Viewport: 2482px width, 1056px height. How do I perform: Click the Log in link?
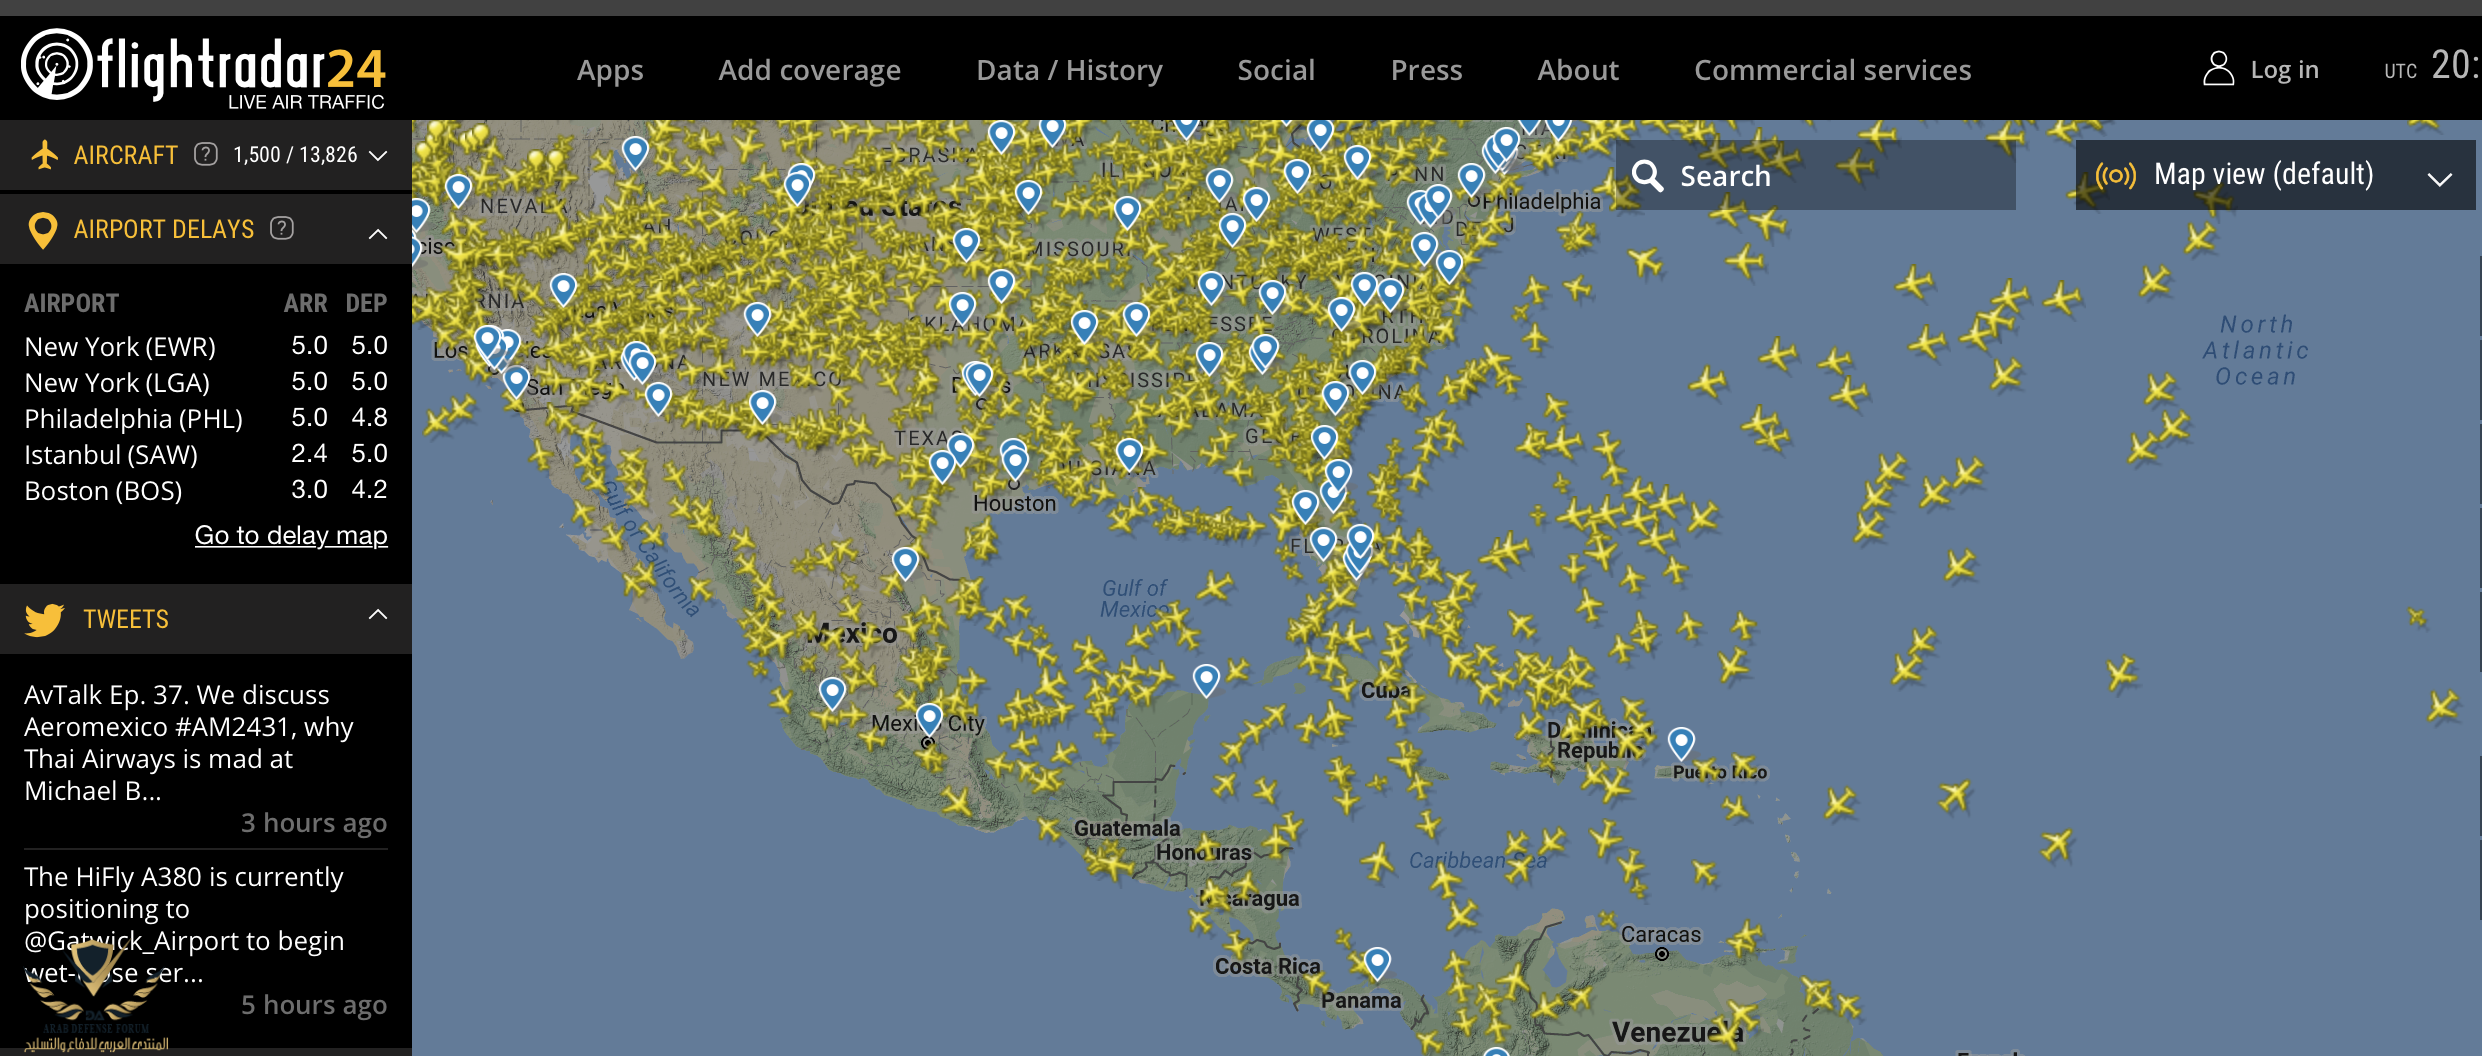(2284, 69)
